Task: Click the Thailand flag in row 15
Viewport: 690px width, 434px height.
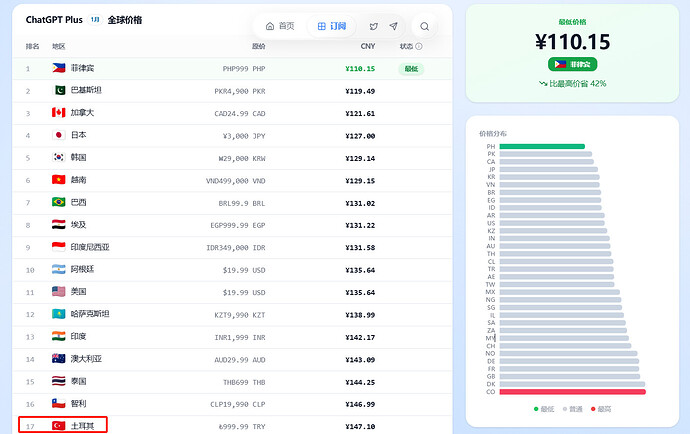Action: tap(59, 381)
